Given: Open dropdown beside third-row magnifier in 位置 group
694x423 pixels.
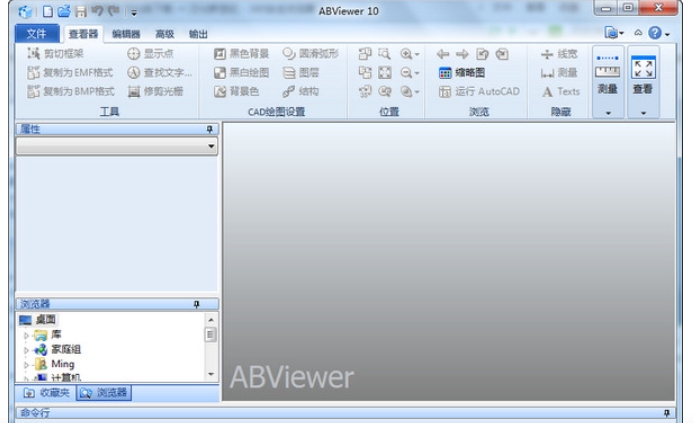Looking at the screenshot, I should pos(417,92).
